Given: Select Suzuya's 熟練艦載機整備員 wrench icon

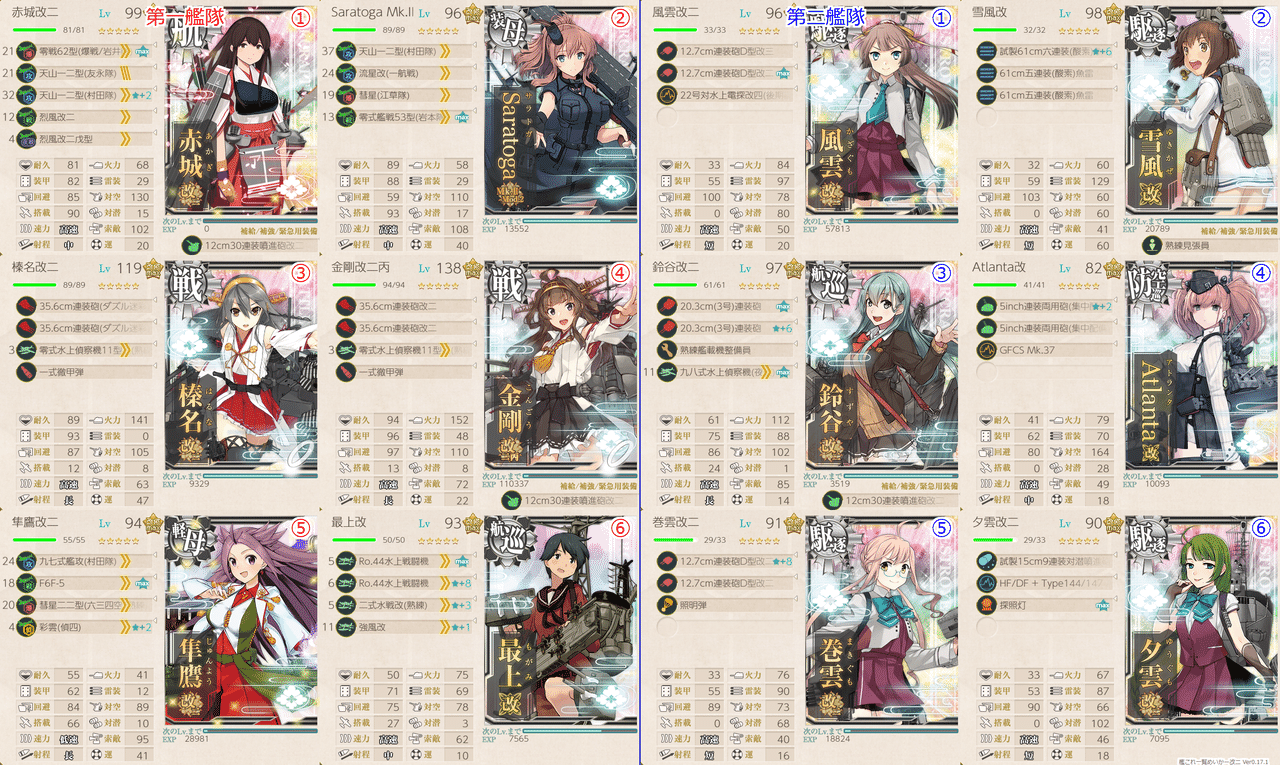Looking at the screenshot, I should (669, 350).
